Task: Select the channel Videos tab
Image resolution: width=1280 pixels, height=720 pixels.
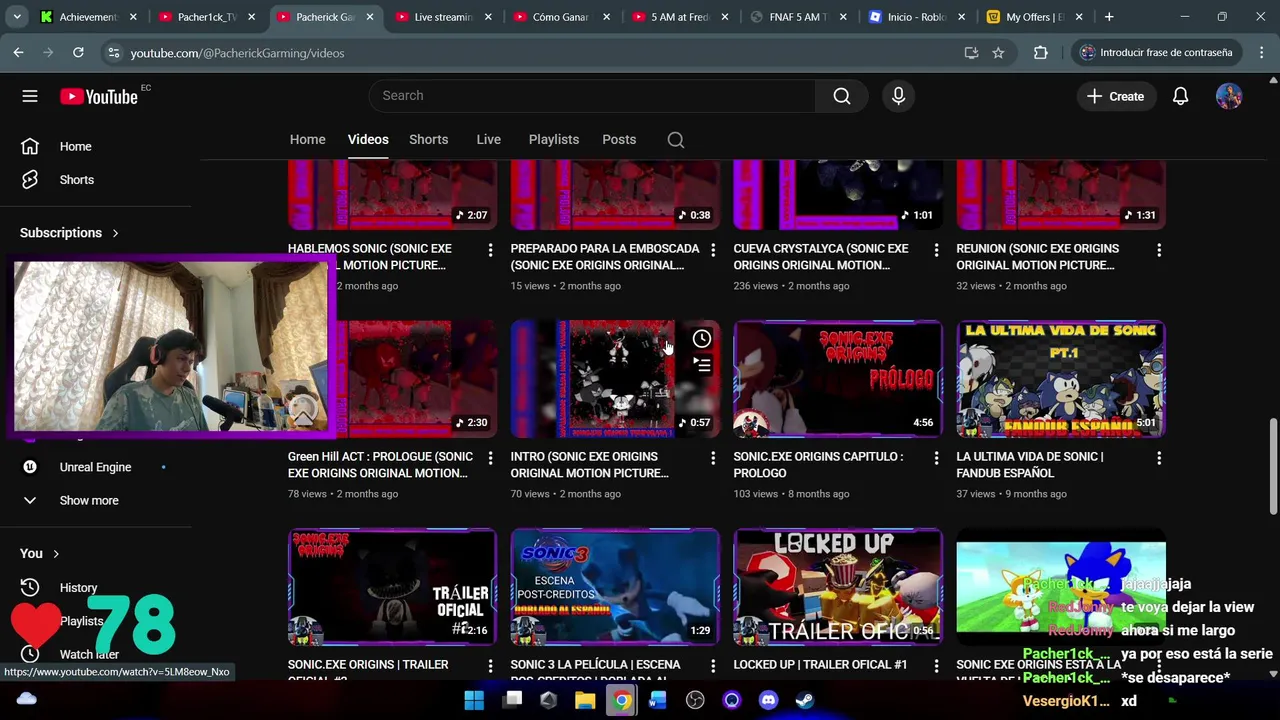Action: [x=368, y=139]
